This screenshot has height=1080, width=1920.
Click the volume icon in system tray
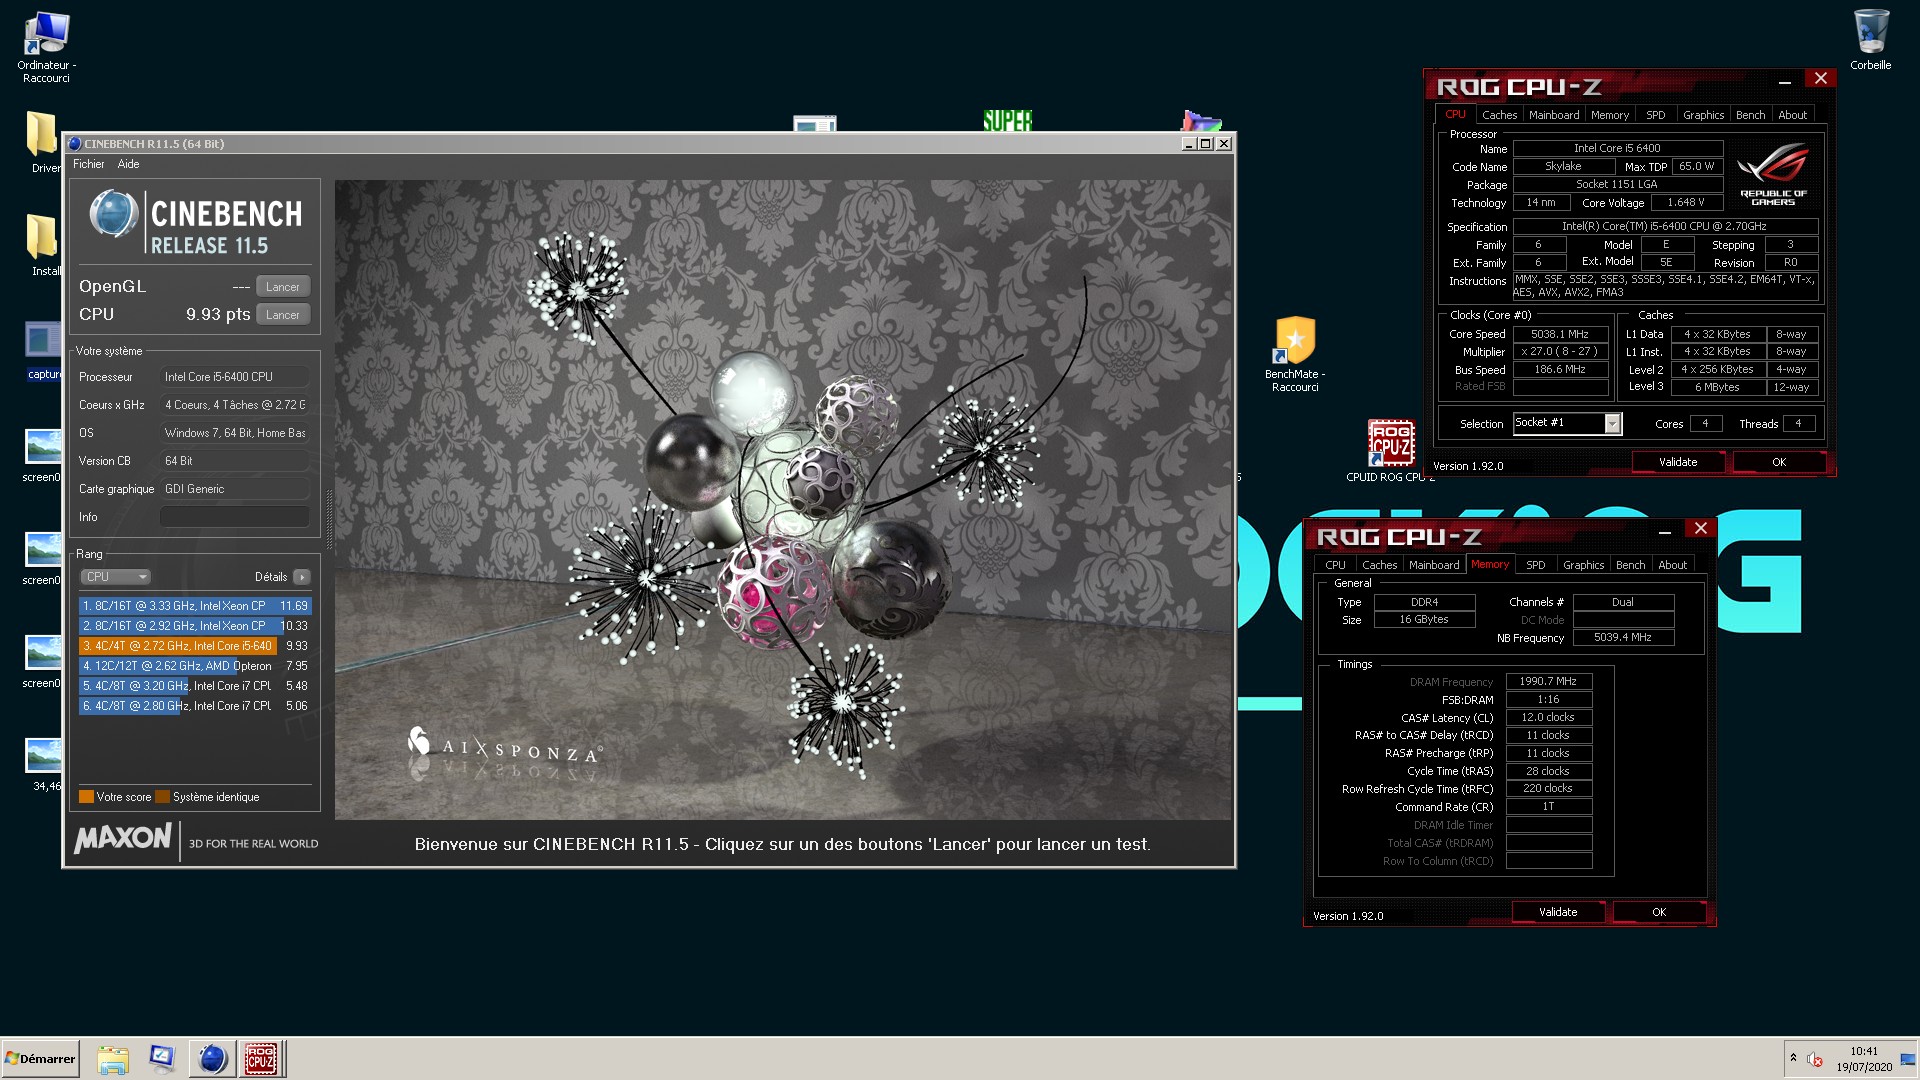1815,1059
